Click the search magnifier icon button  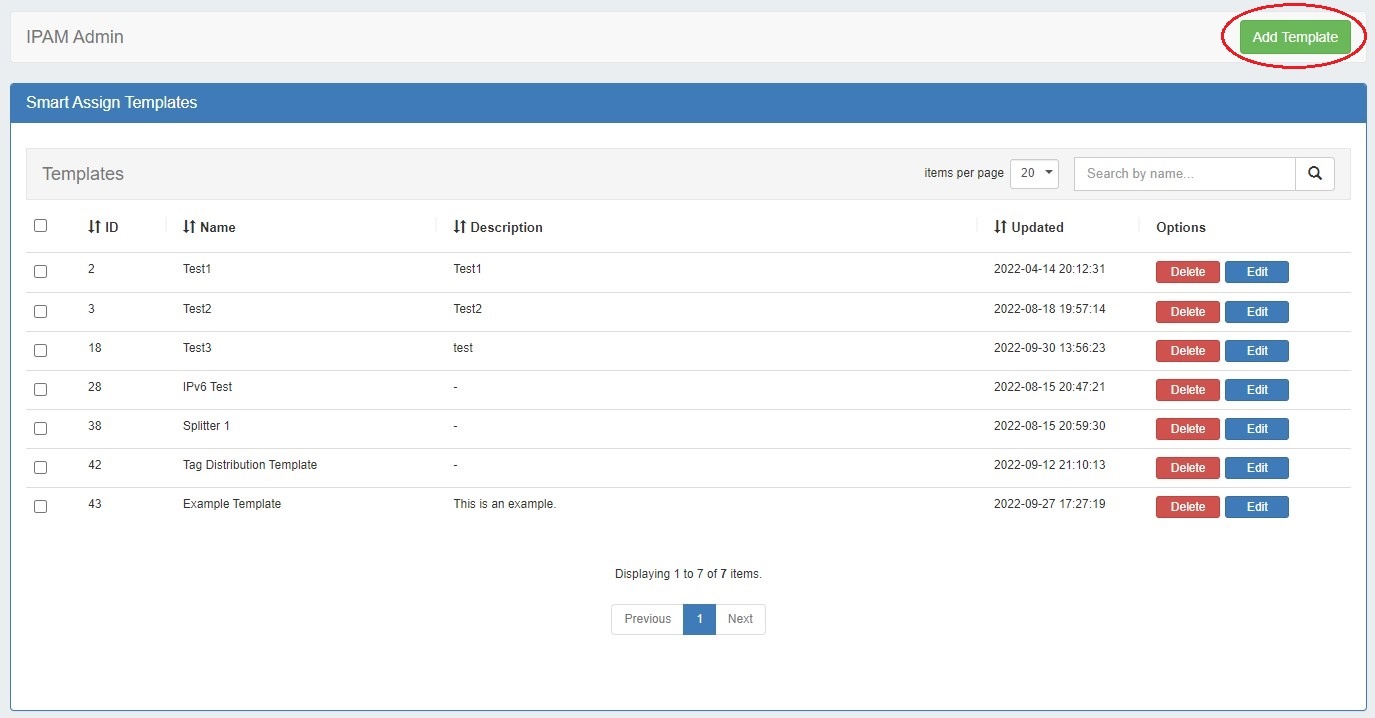tap(1314, 173)
